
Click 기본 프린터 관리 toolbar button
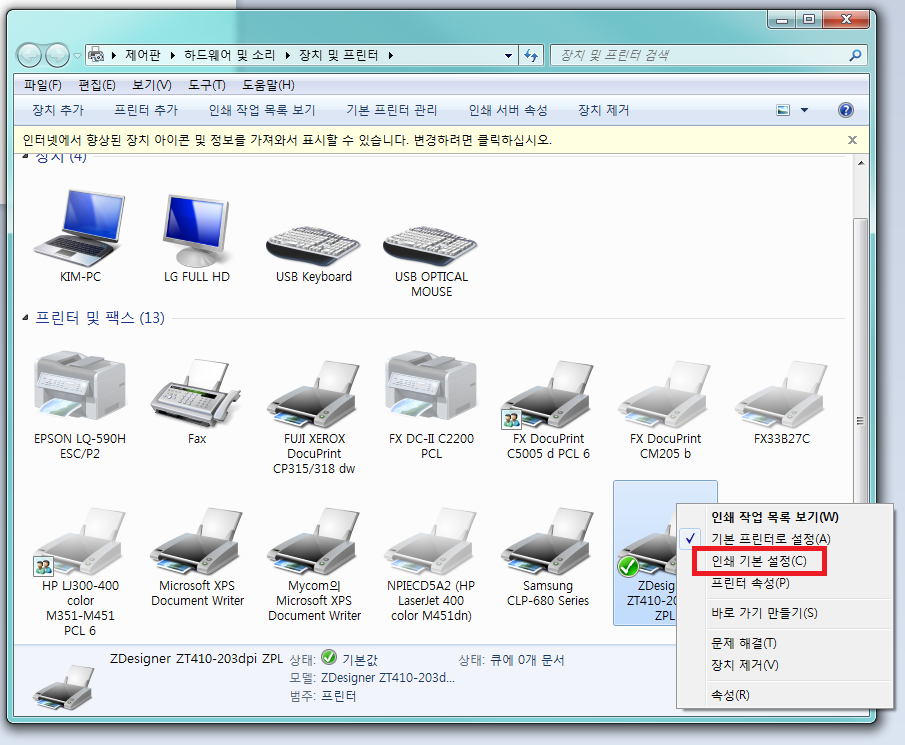coord(392,110)
